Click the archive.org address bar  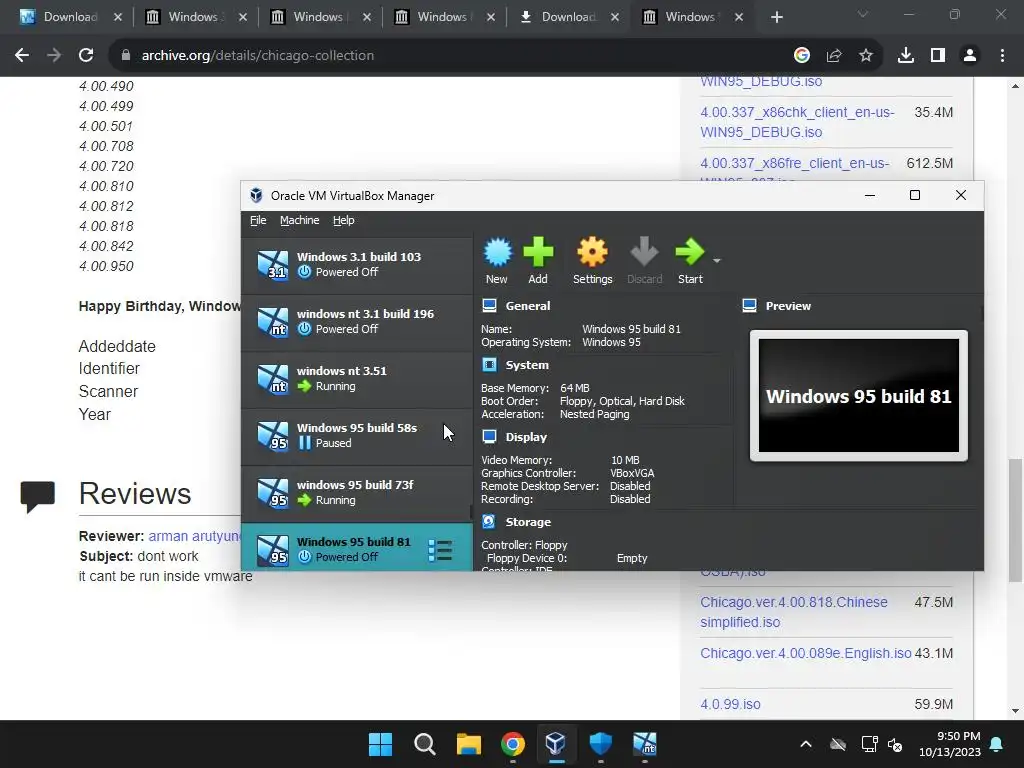[x=451, y=56]
